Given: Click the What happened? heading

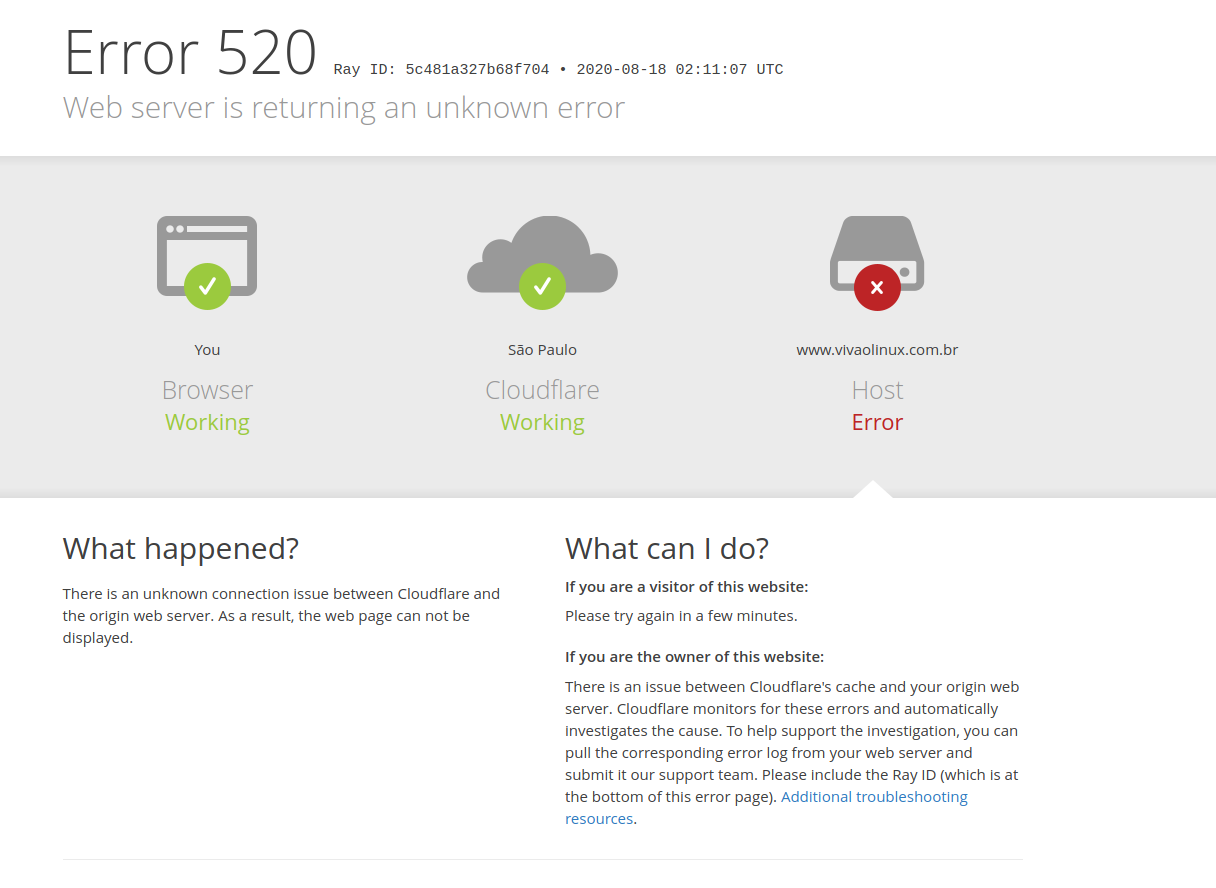Looking at the screenshot, I should [181, 549].
